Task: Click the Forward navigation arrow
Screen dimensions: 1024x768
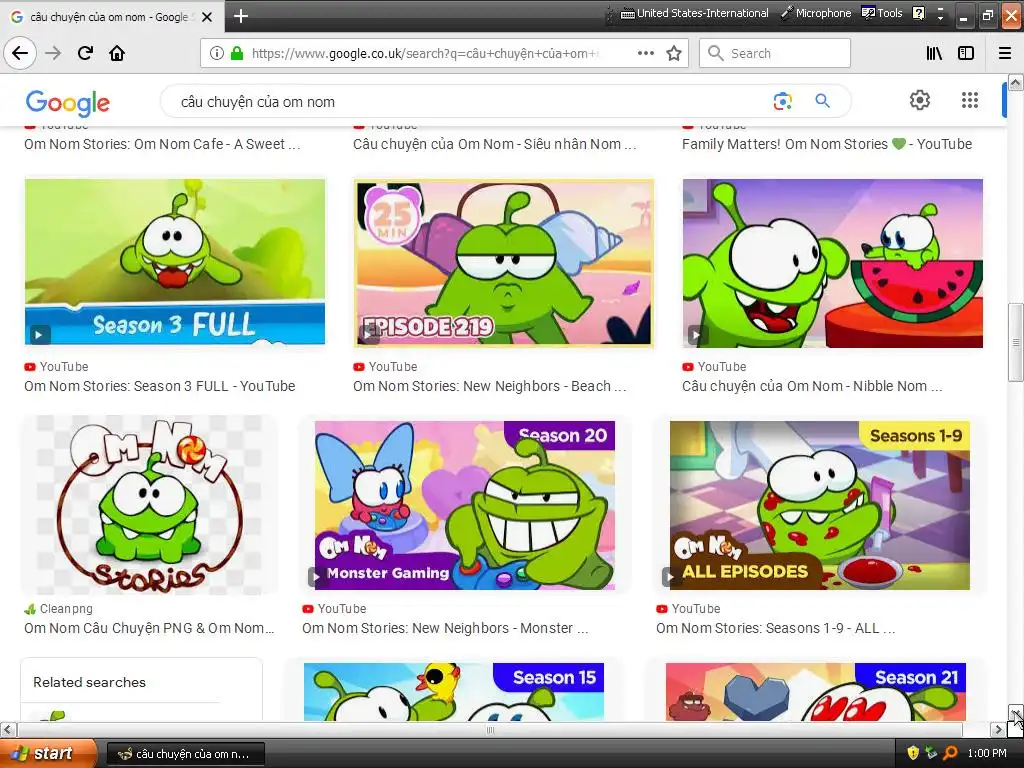Action: pyautogui.click(x=53, y=53)
